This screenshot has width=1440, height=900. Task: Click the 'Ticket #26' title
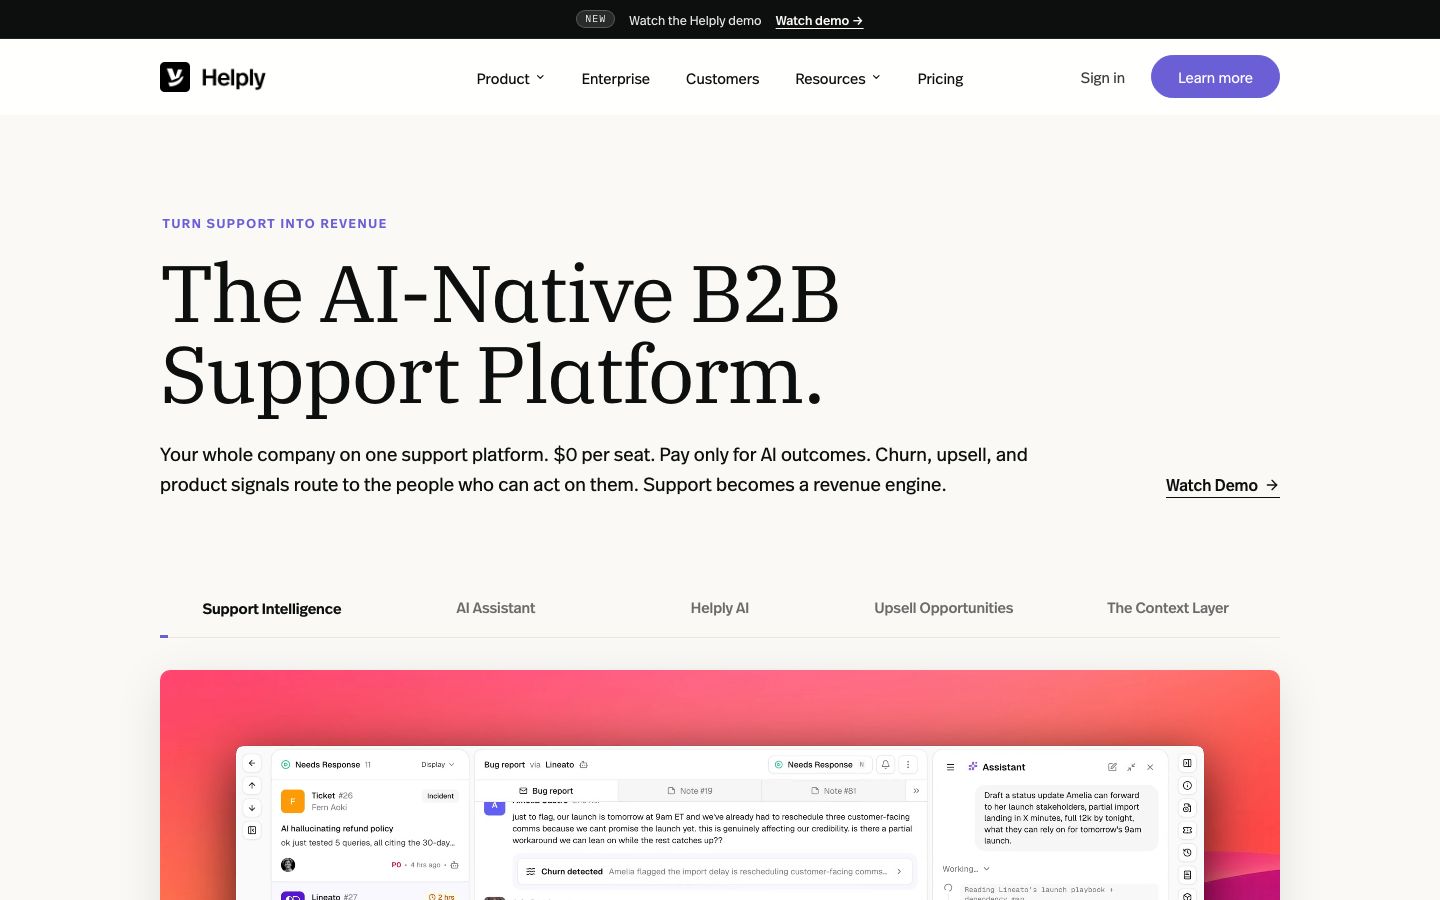(x=332, y=796)
